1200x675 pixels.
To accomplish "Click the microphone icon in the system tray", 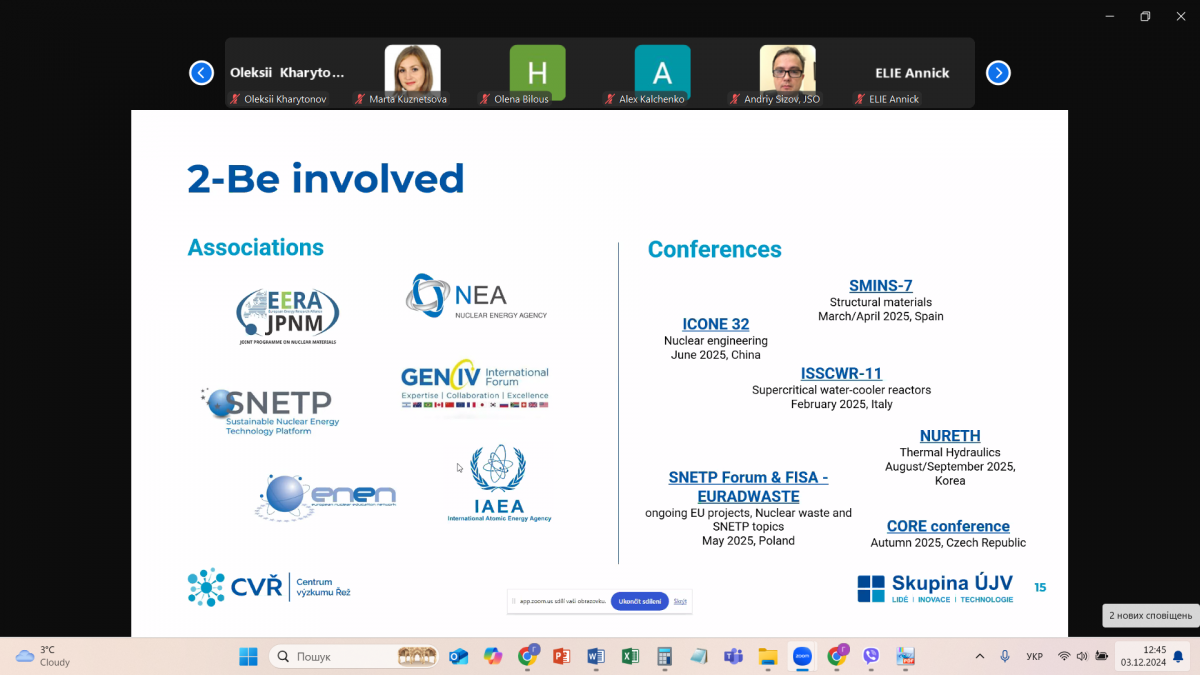I will tap(1005, 657).
